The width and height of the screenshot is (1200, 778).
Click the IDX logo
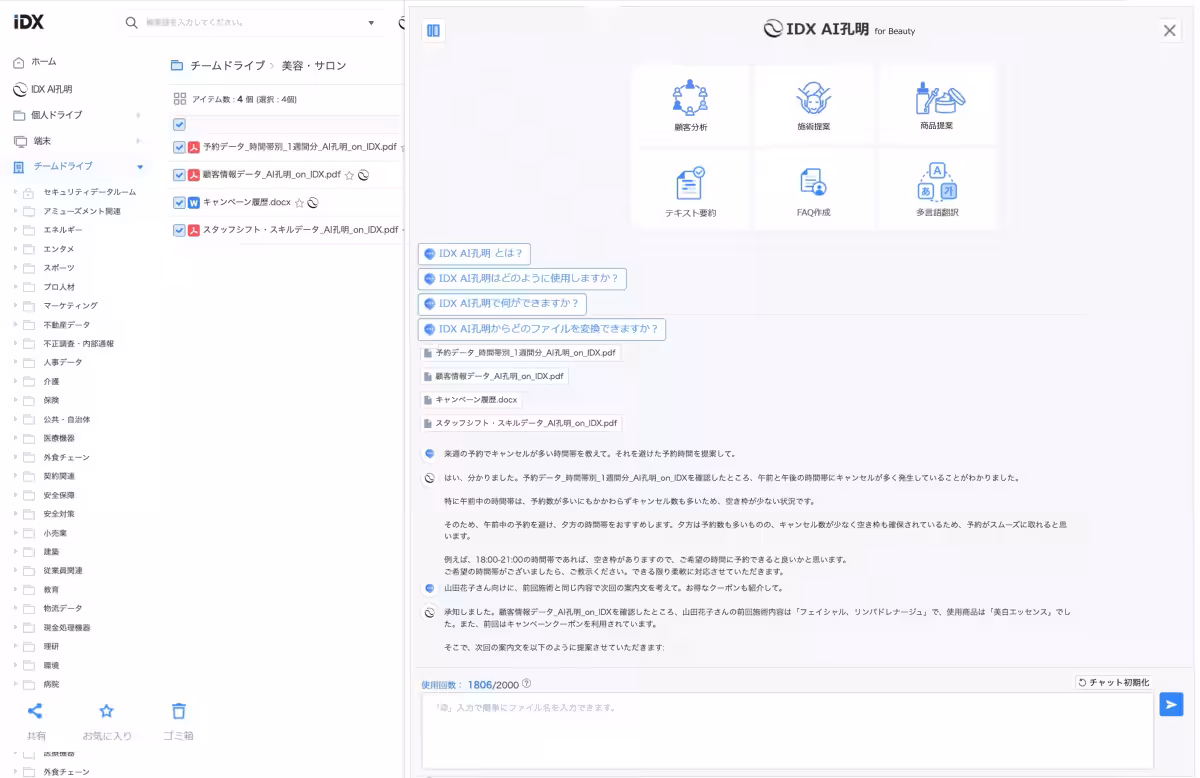(x=28, y=22)
